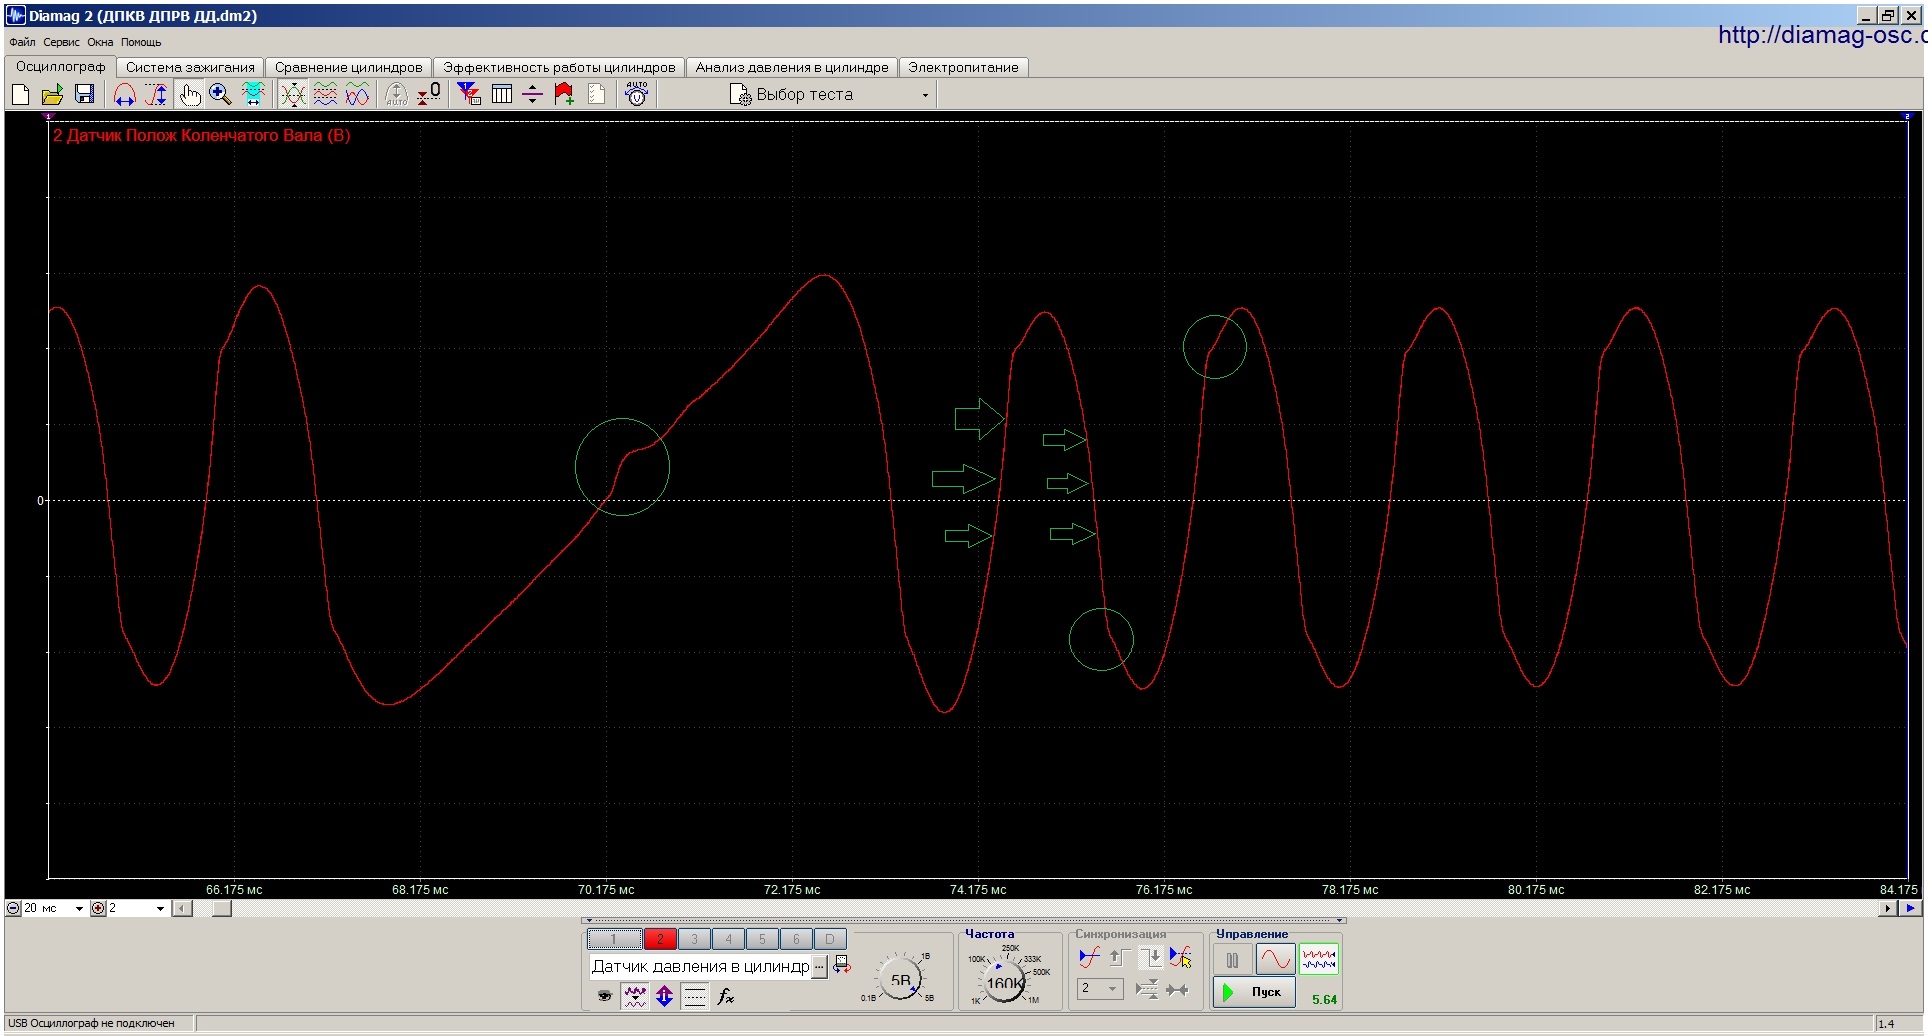
Task: Open the 20 мс time scale dropdown
Action: (79, 909)
